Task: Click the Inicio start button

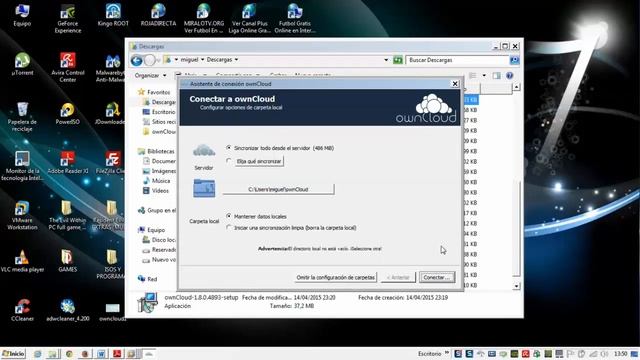Action: tap(13, 354)
